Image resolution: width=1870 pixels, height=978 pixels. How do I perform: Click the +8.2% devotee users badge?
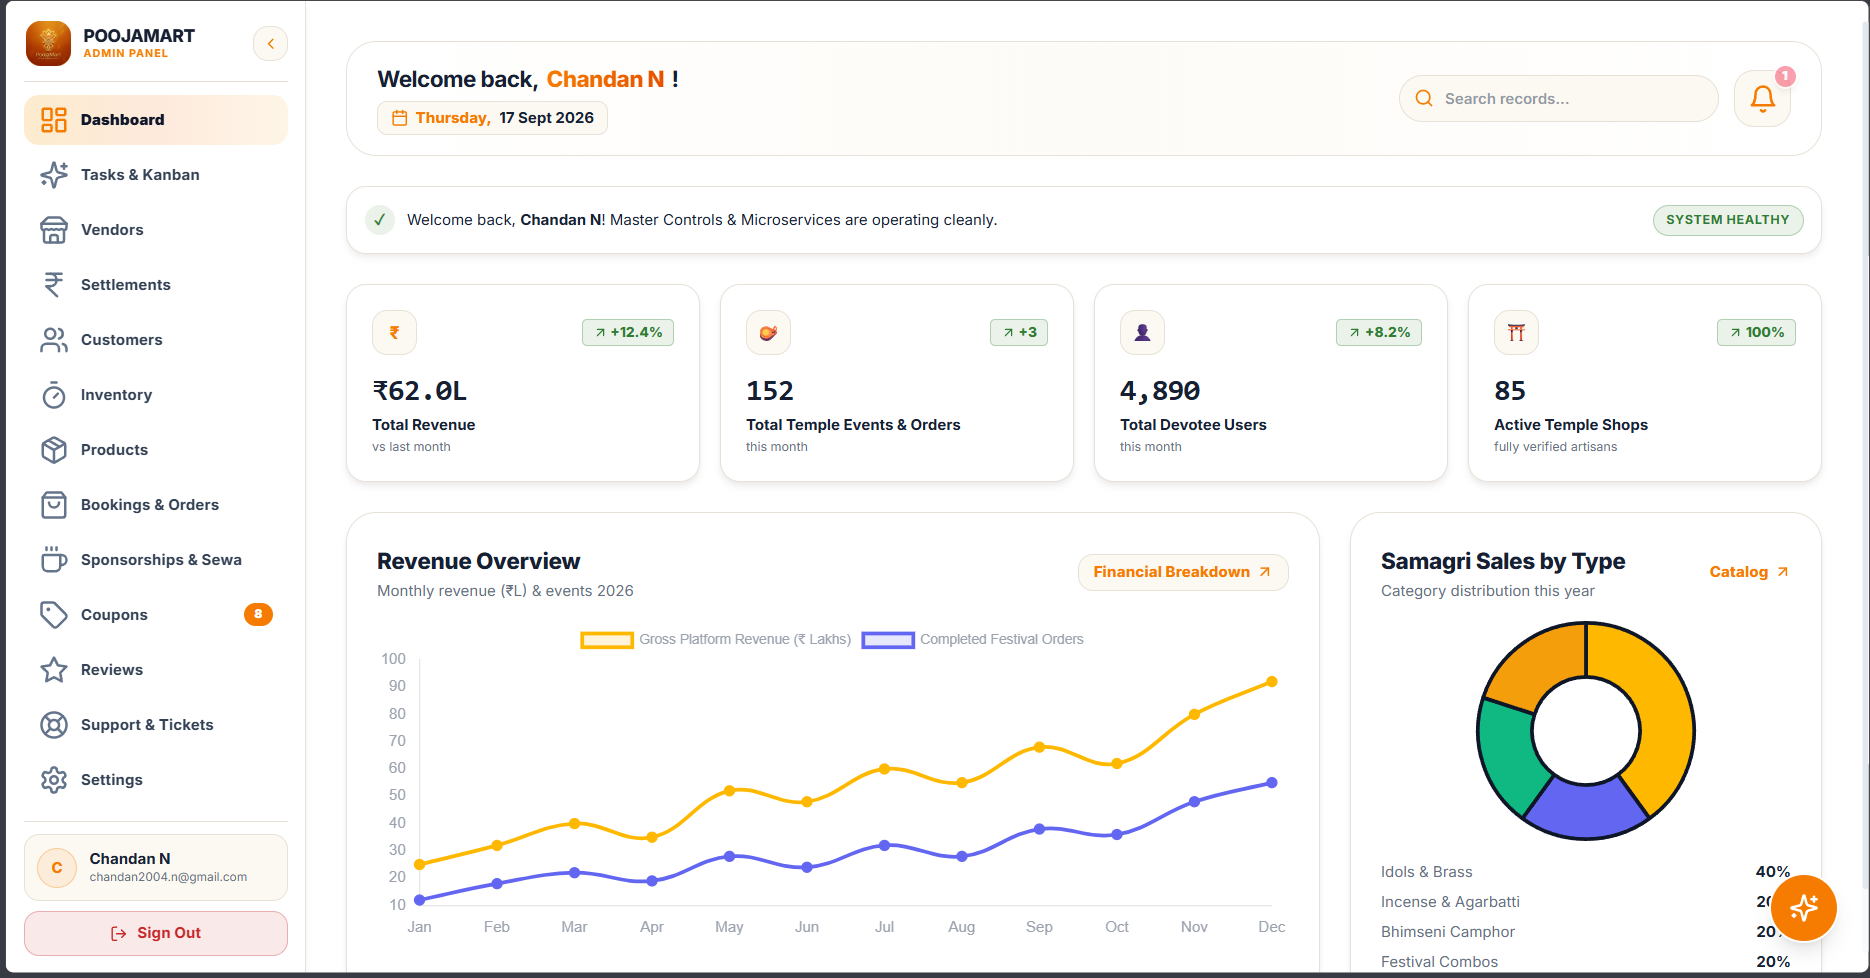tap(1379, 332)
